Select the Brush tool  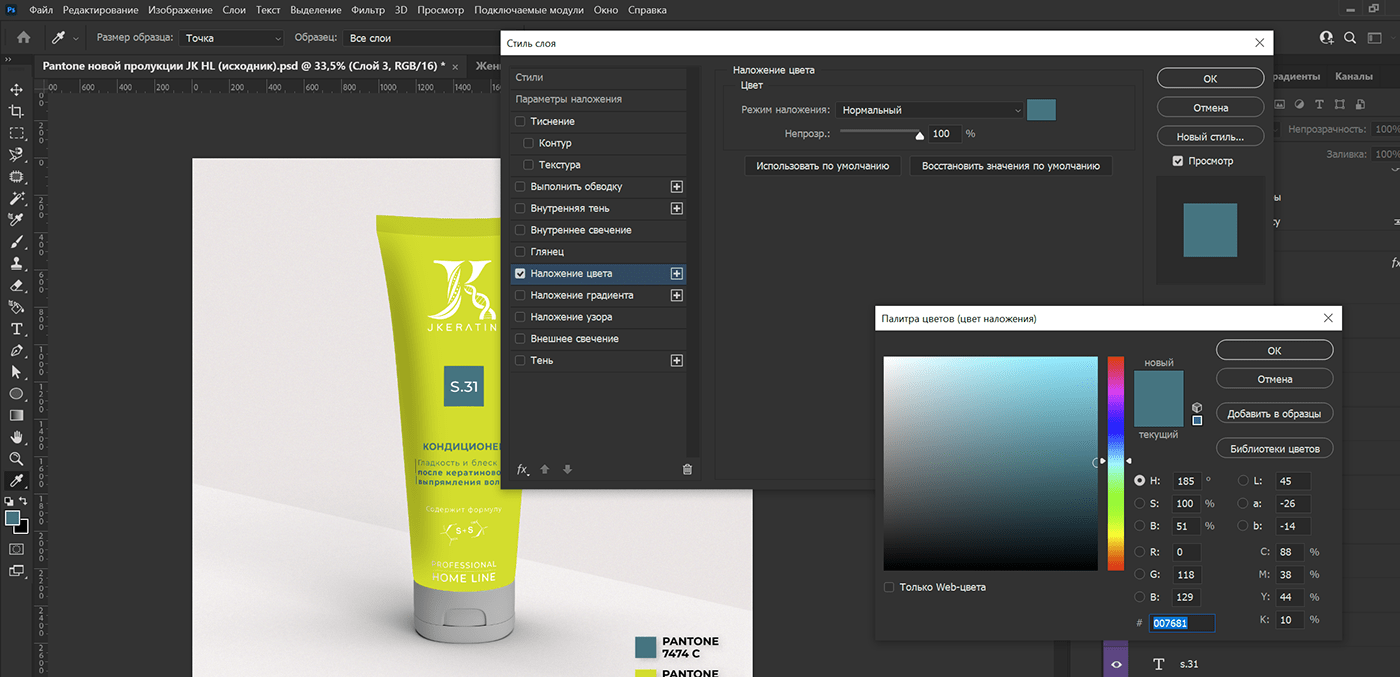pyautogui.click(x=17, y=242)
